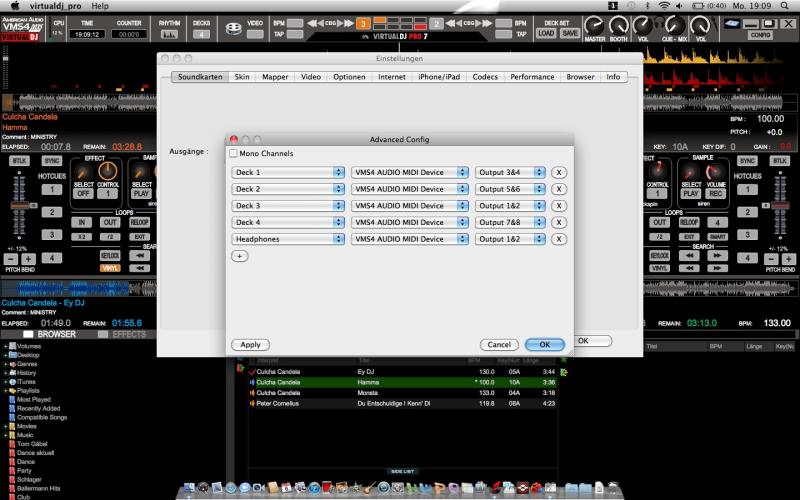The width and height of the screenshot is (800, 500).
Task: Open the Video settings tab
Action: (311, 77)
